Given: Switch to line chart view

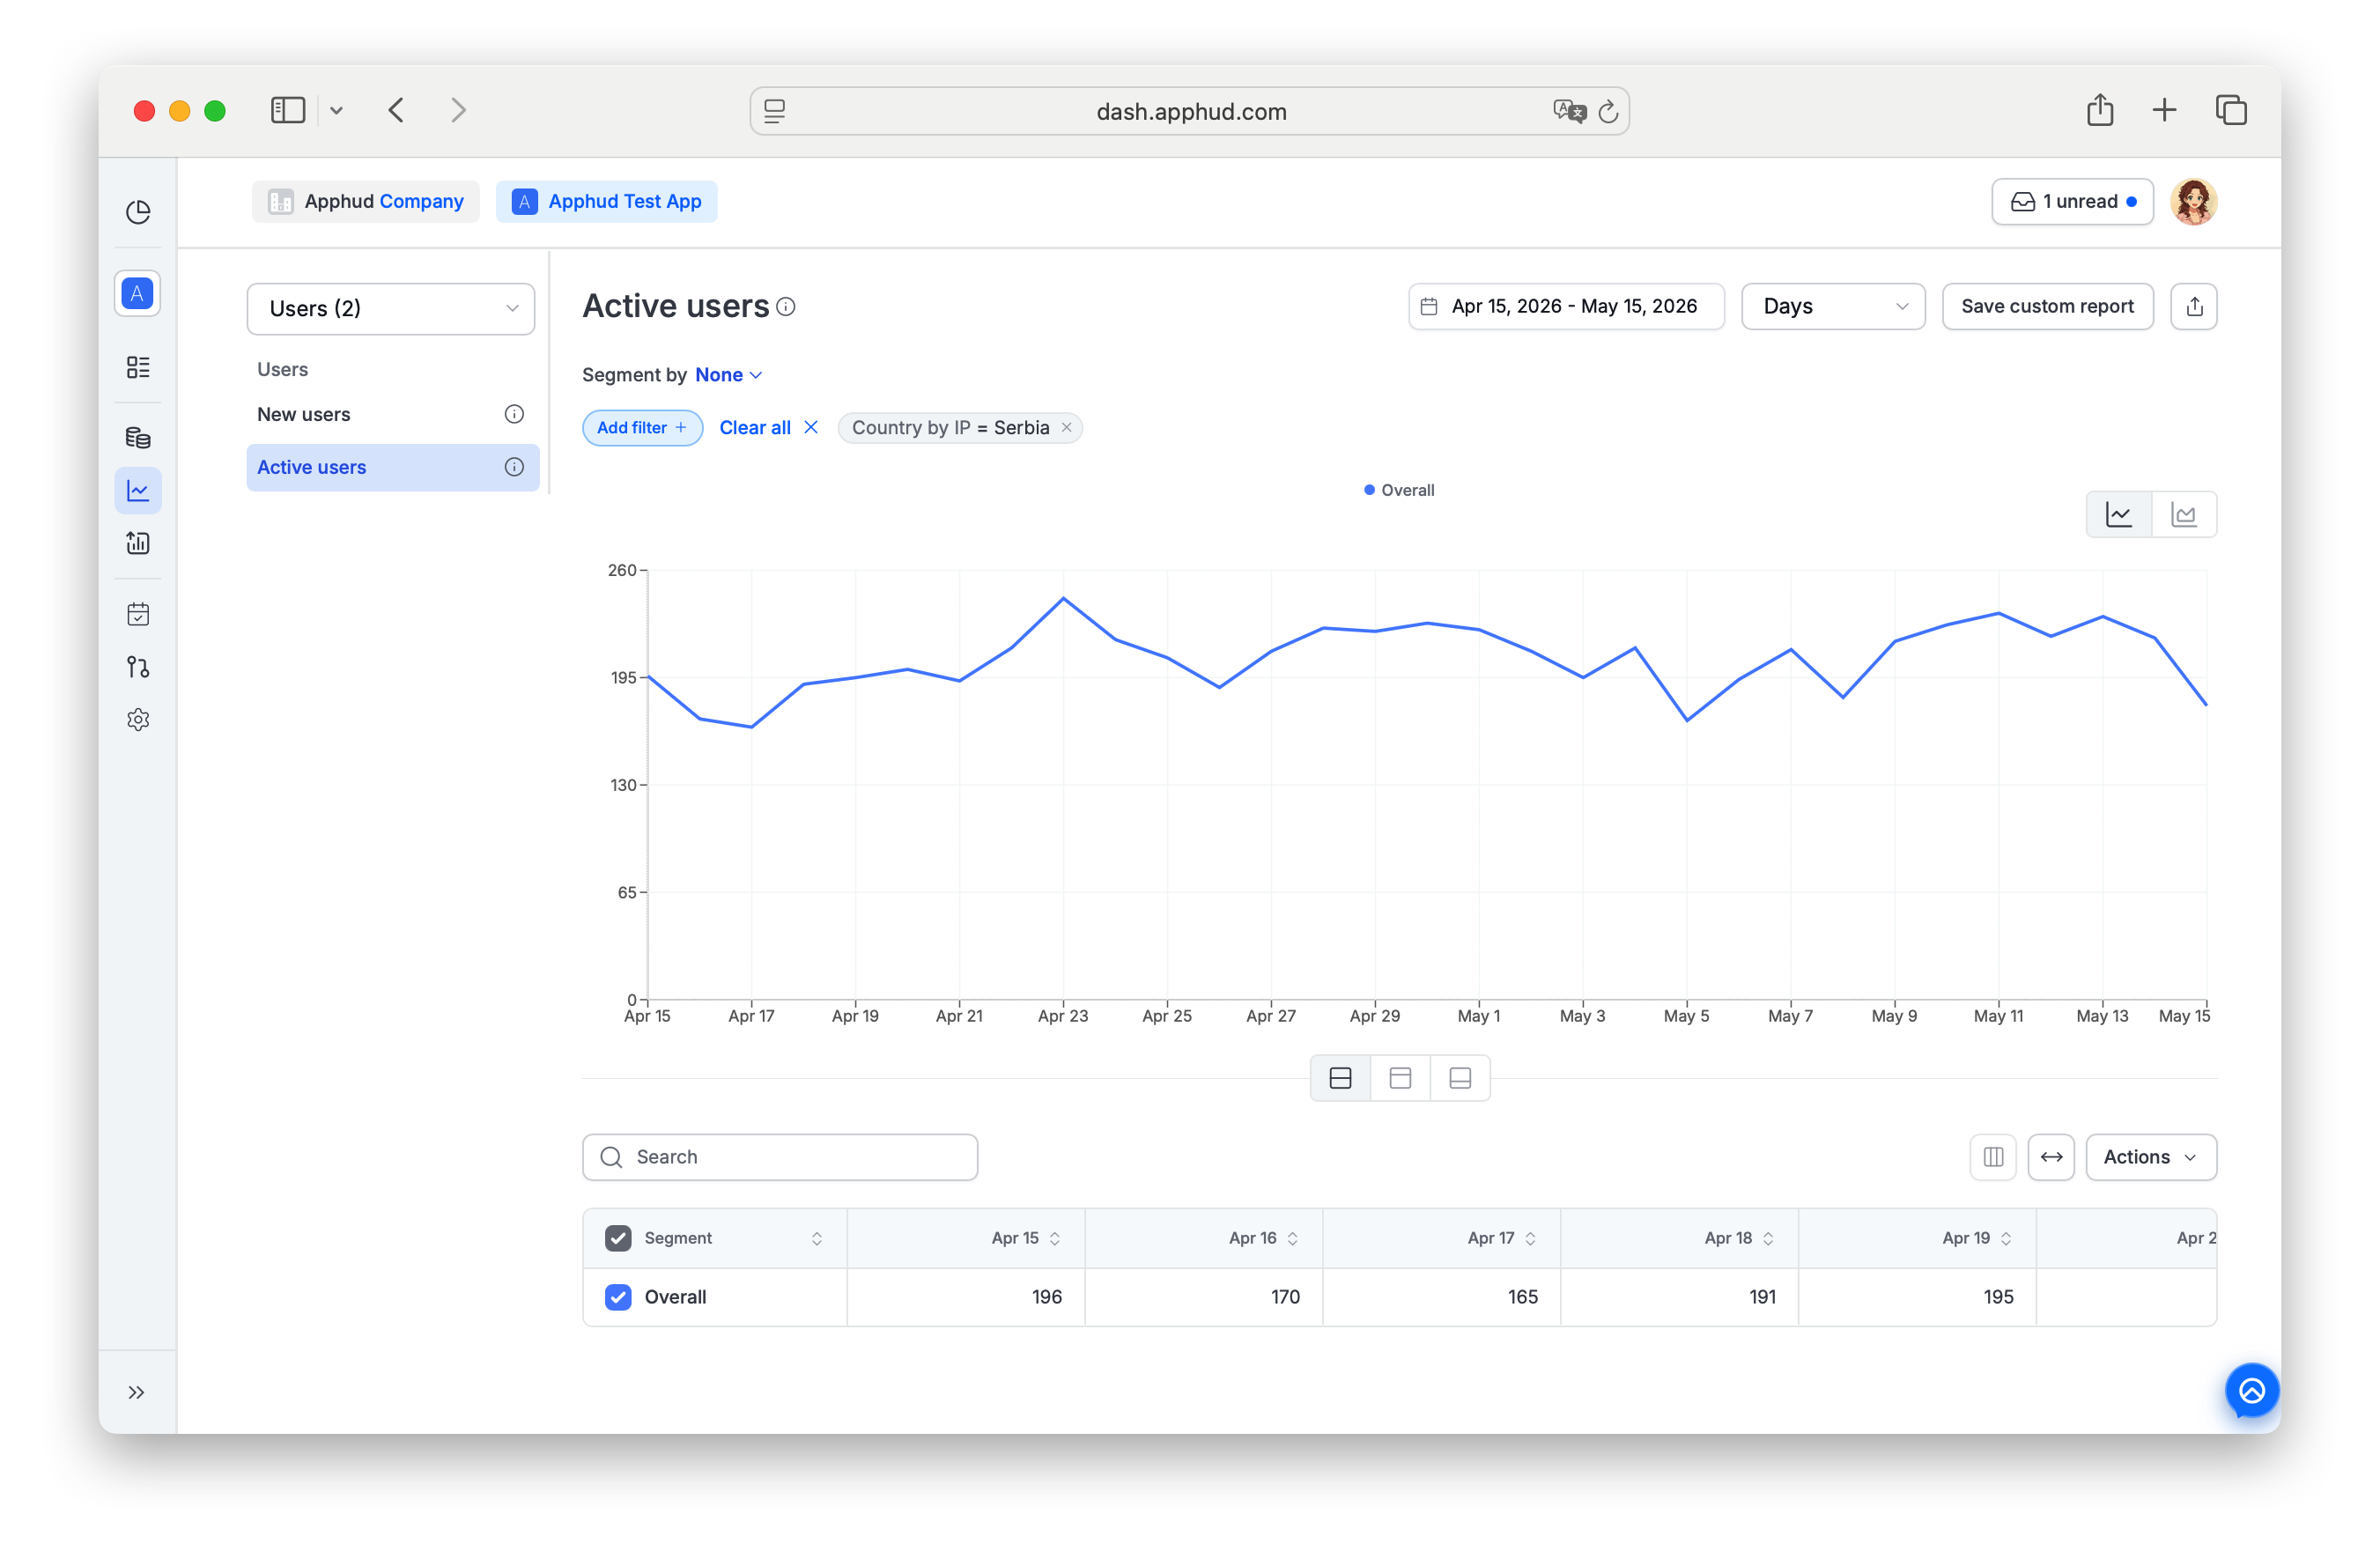Looking at the screenshot, I should [x=2119, y=515].
